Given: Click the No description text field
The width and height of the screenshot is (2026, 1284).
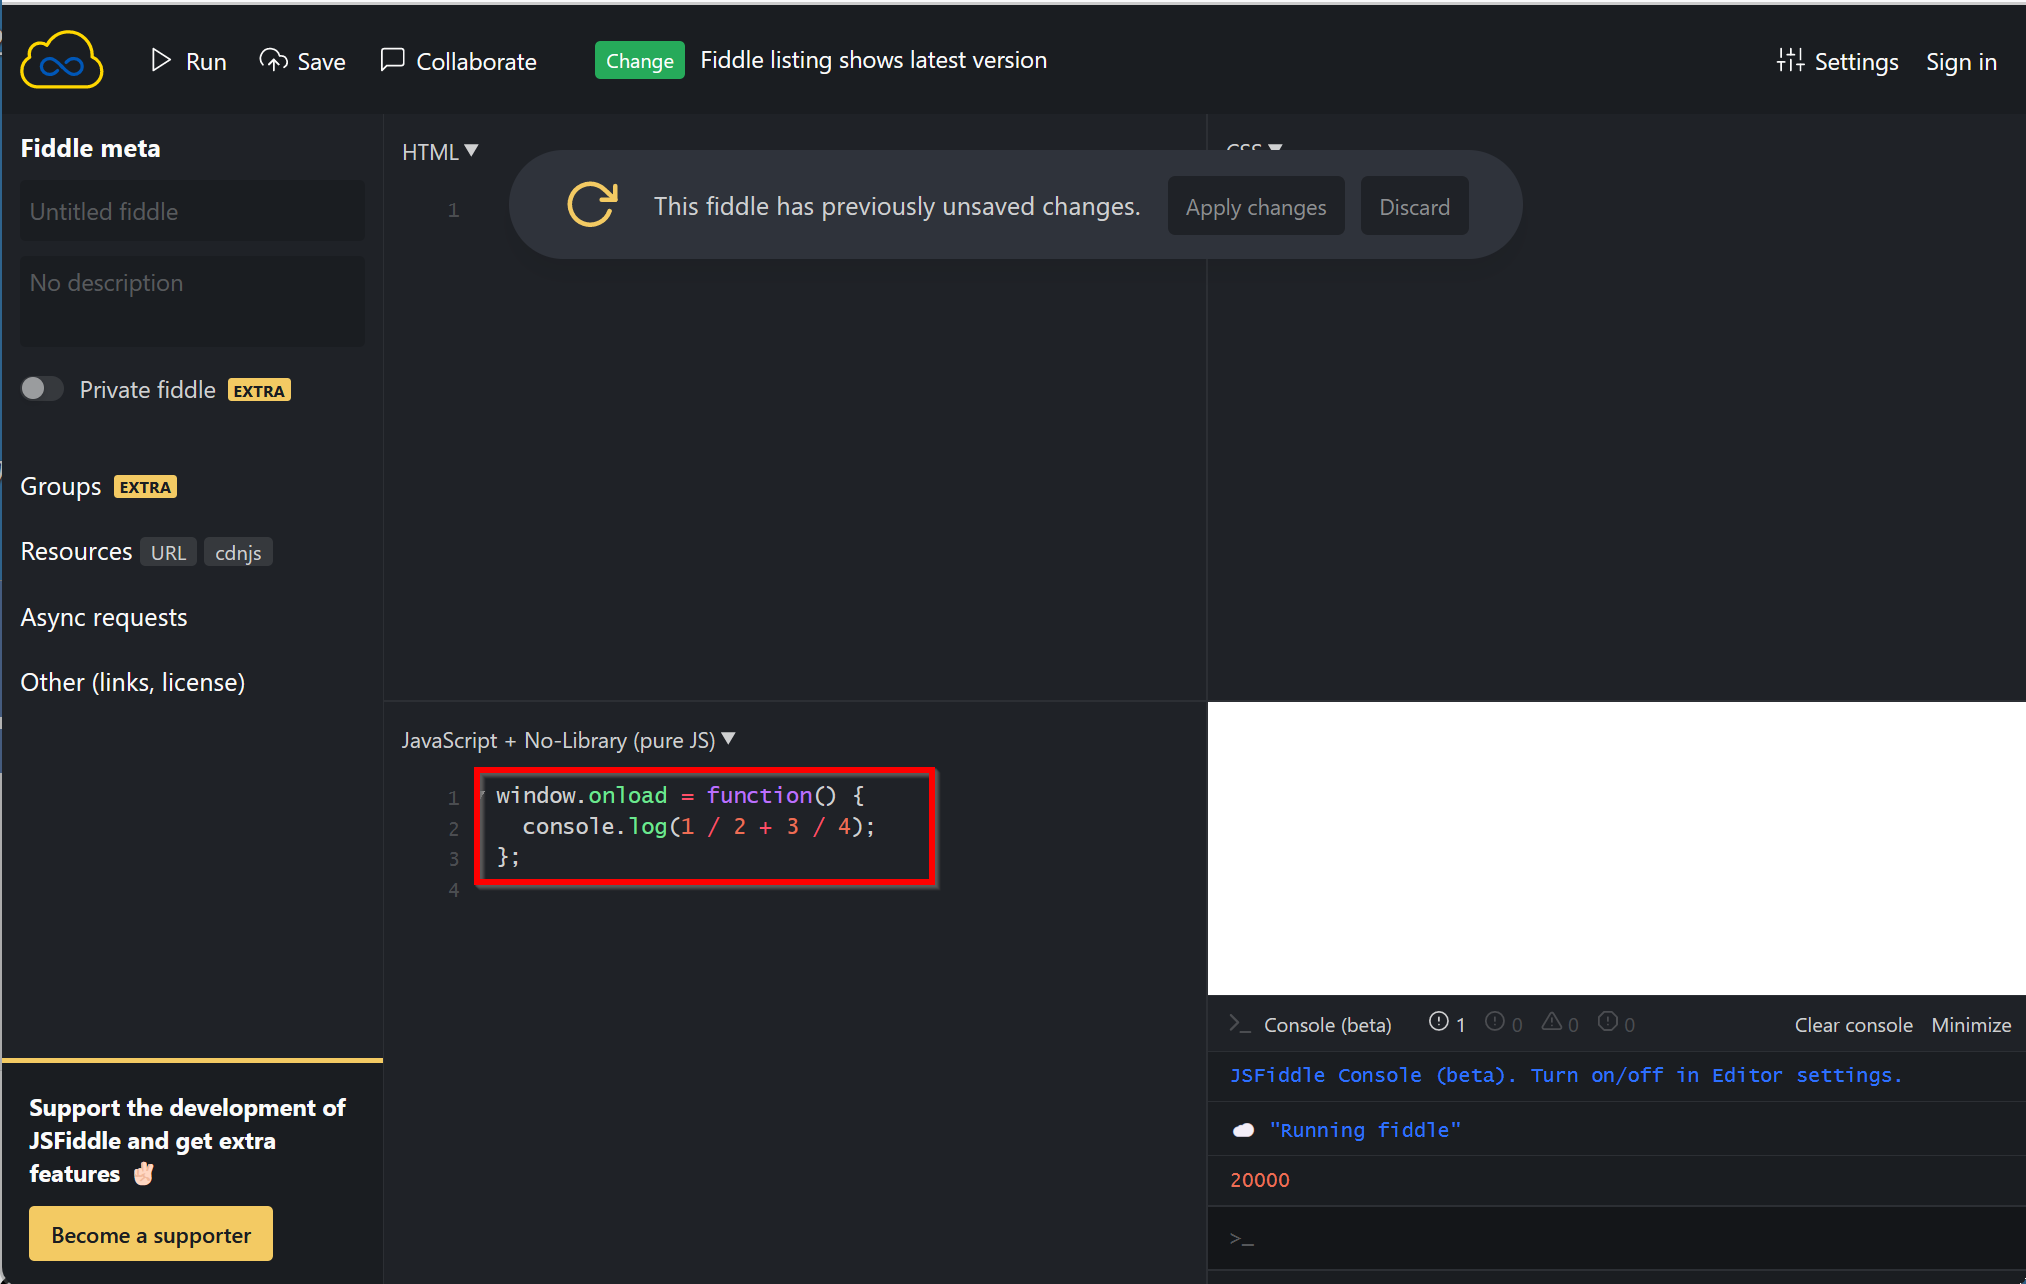Looking at the screenshot, I should [192, 301].
